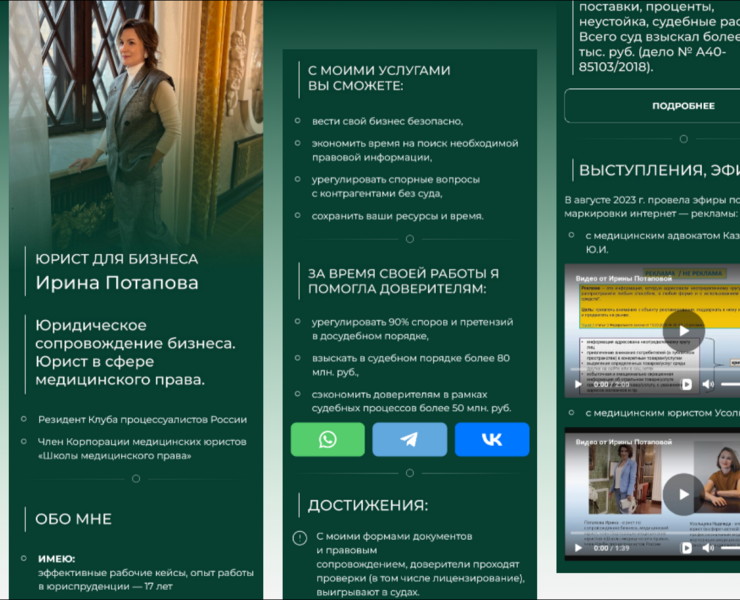Click the 'ЮРИСТ ДЛЯ БИЗНЕСА' heading

(x=117, y=259)
